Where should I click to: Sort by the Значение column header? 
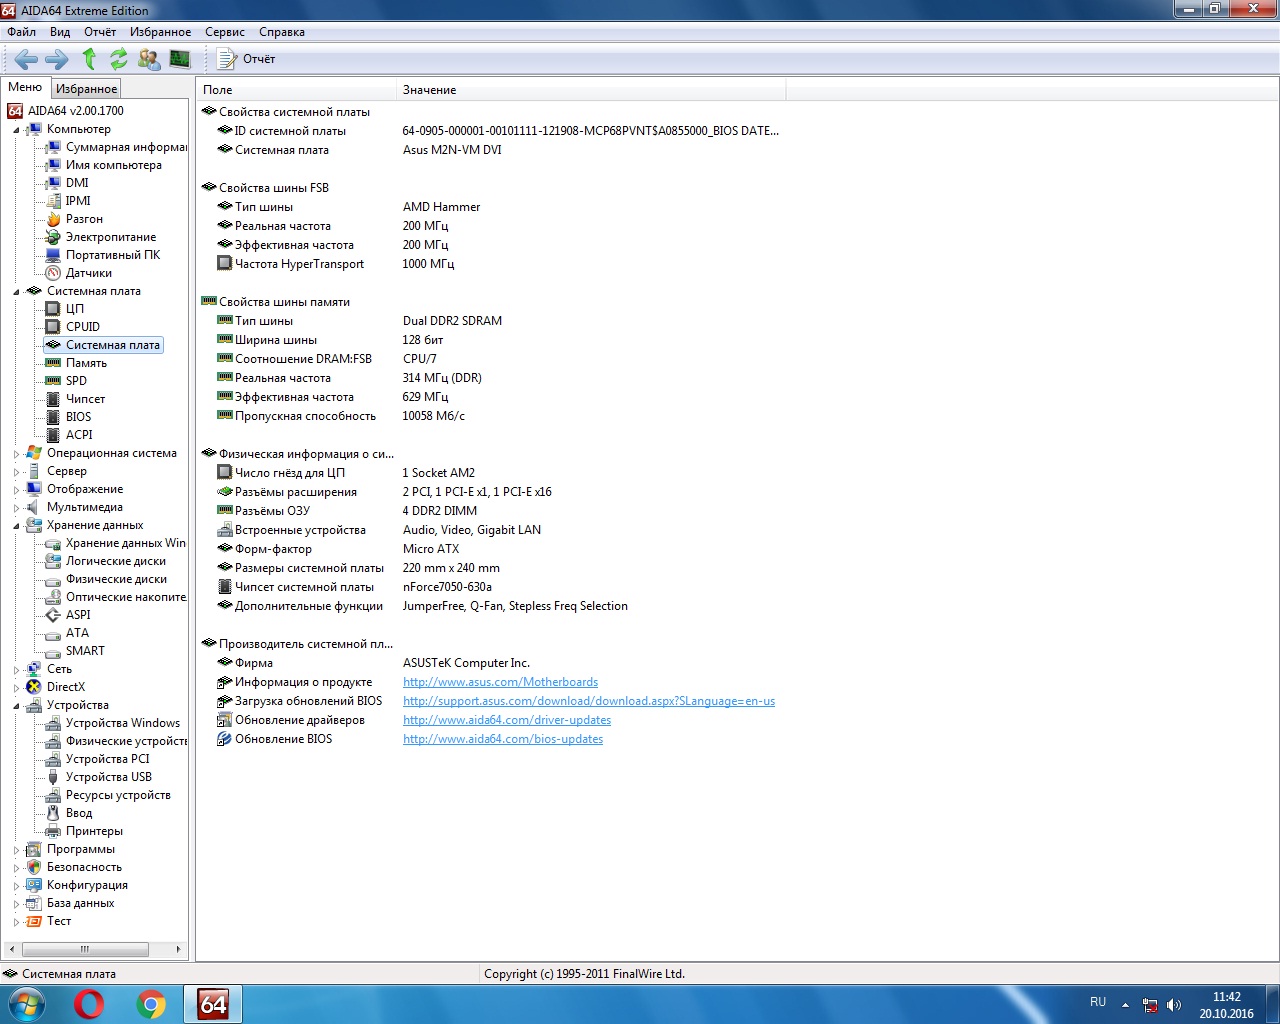click(591, 90)
